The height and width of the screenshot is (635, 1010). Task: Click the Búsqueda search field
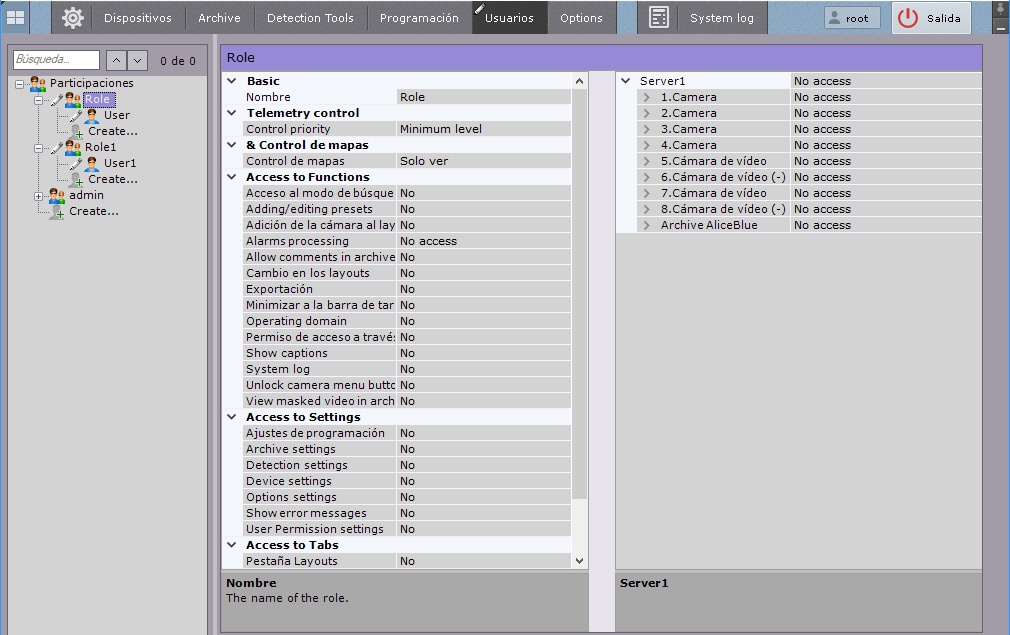click(56, 60)
